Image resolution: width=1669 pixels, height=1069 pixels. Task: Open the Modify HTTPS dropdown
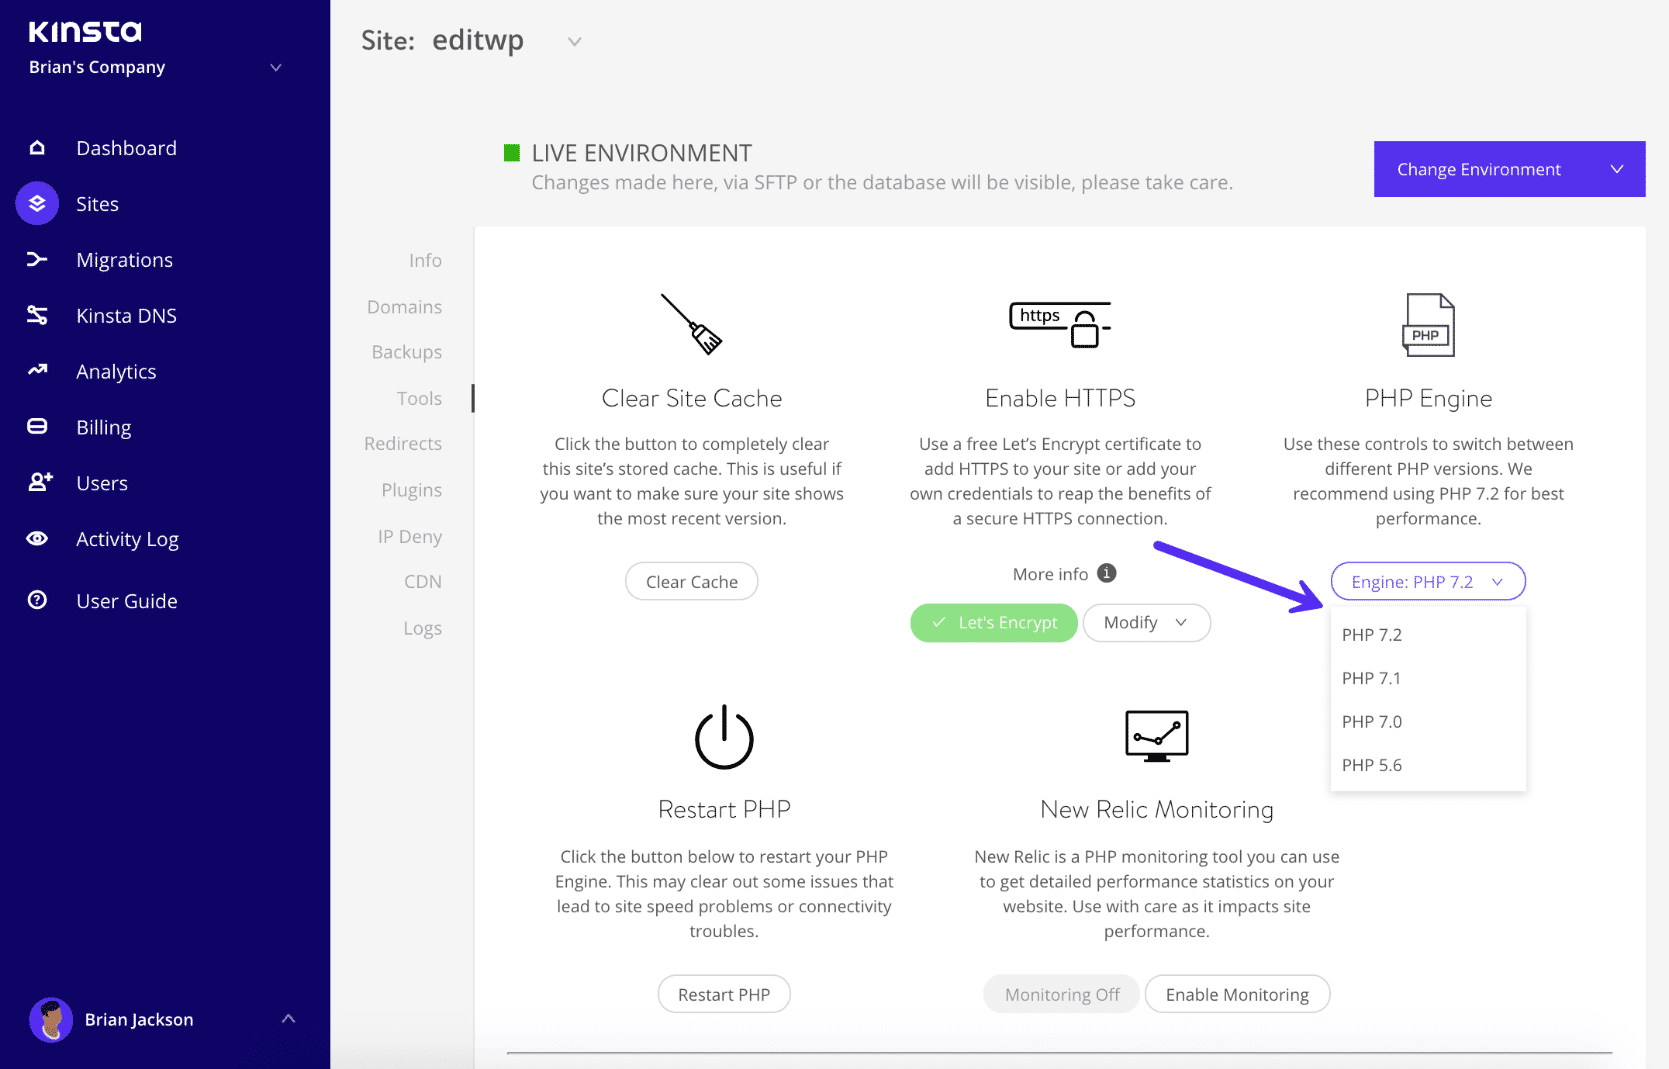click(x=1146, y=622)
